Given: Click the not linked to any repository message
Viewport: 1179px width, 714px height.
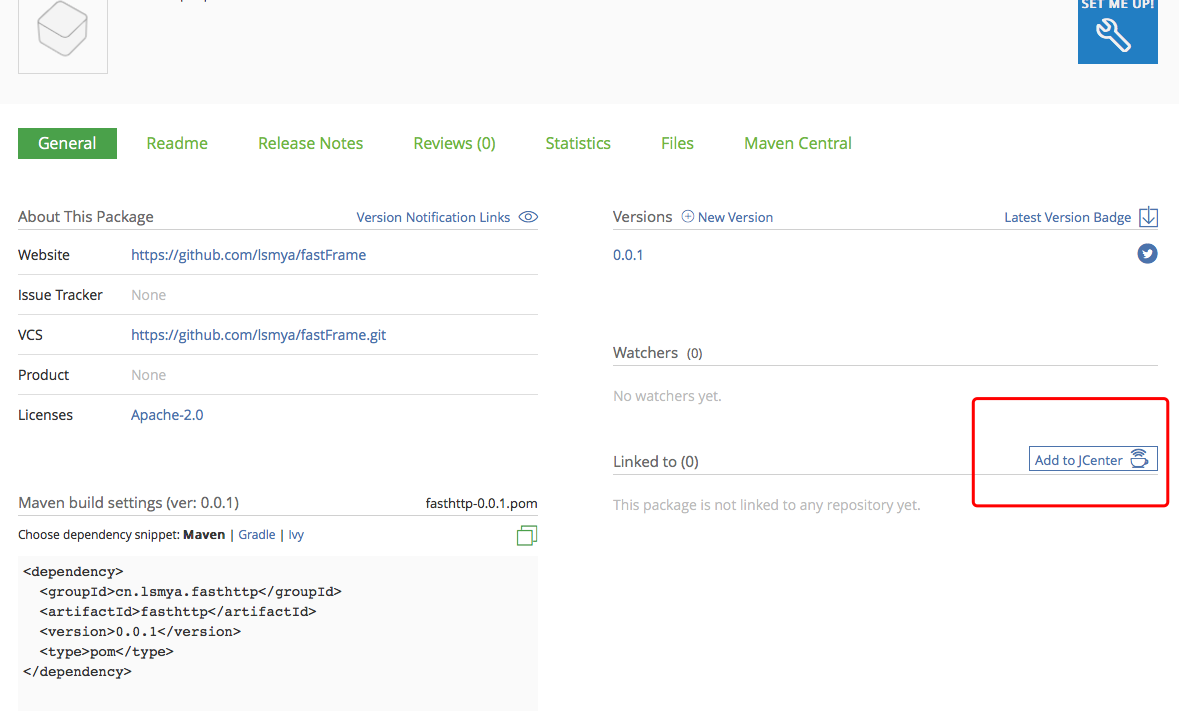Looking at the screenshot, I should [x=766, y=504].
